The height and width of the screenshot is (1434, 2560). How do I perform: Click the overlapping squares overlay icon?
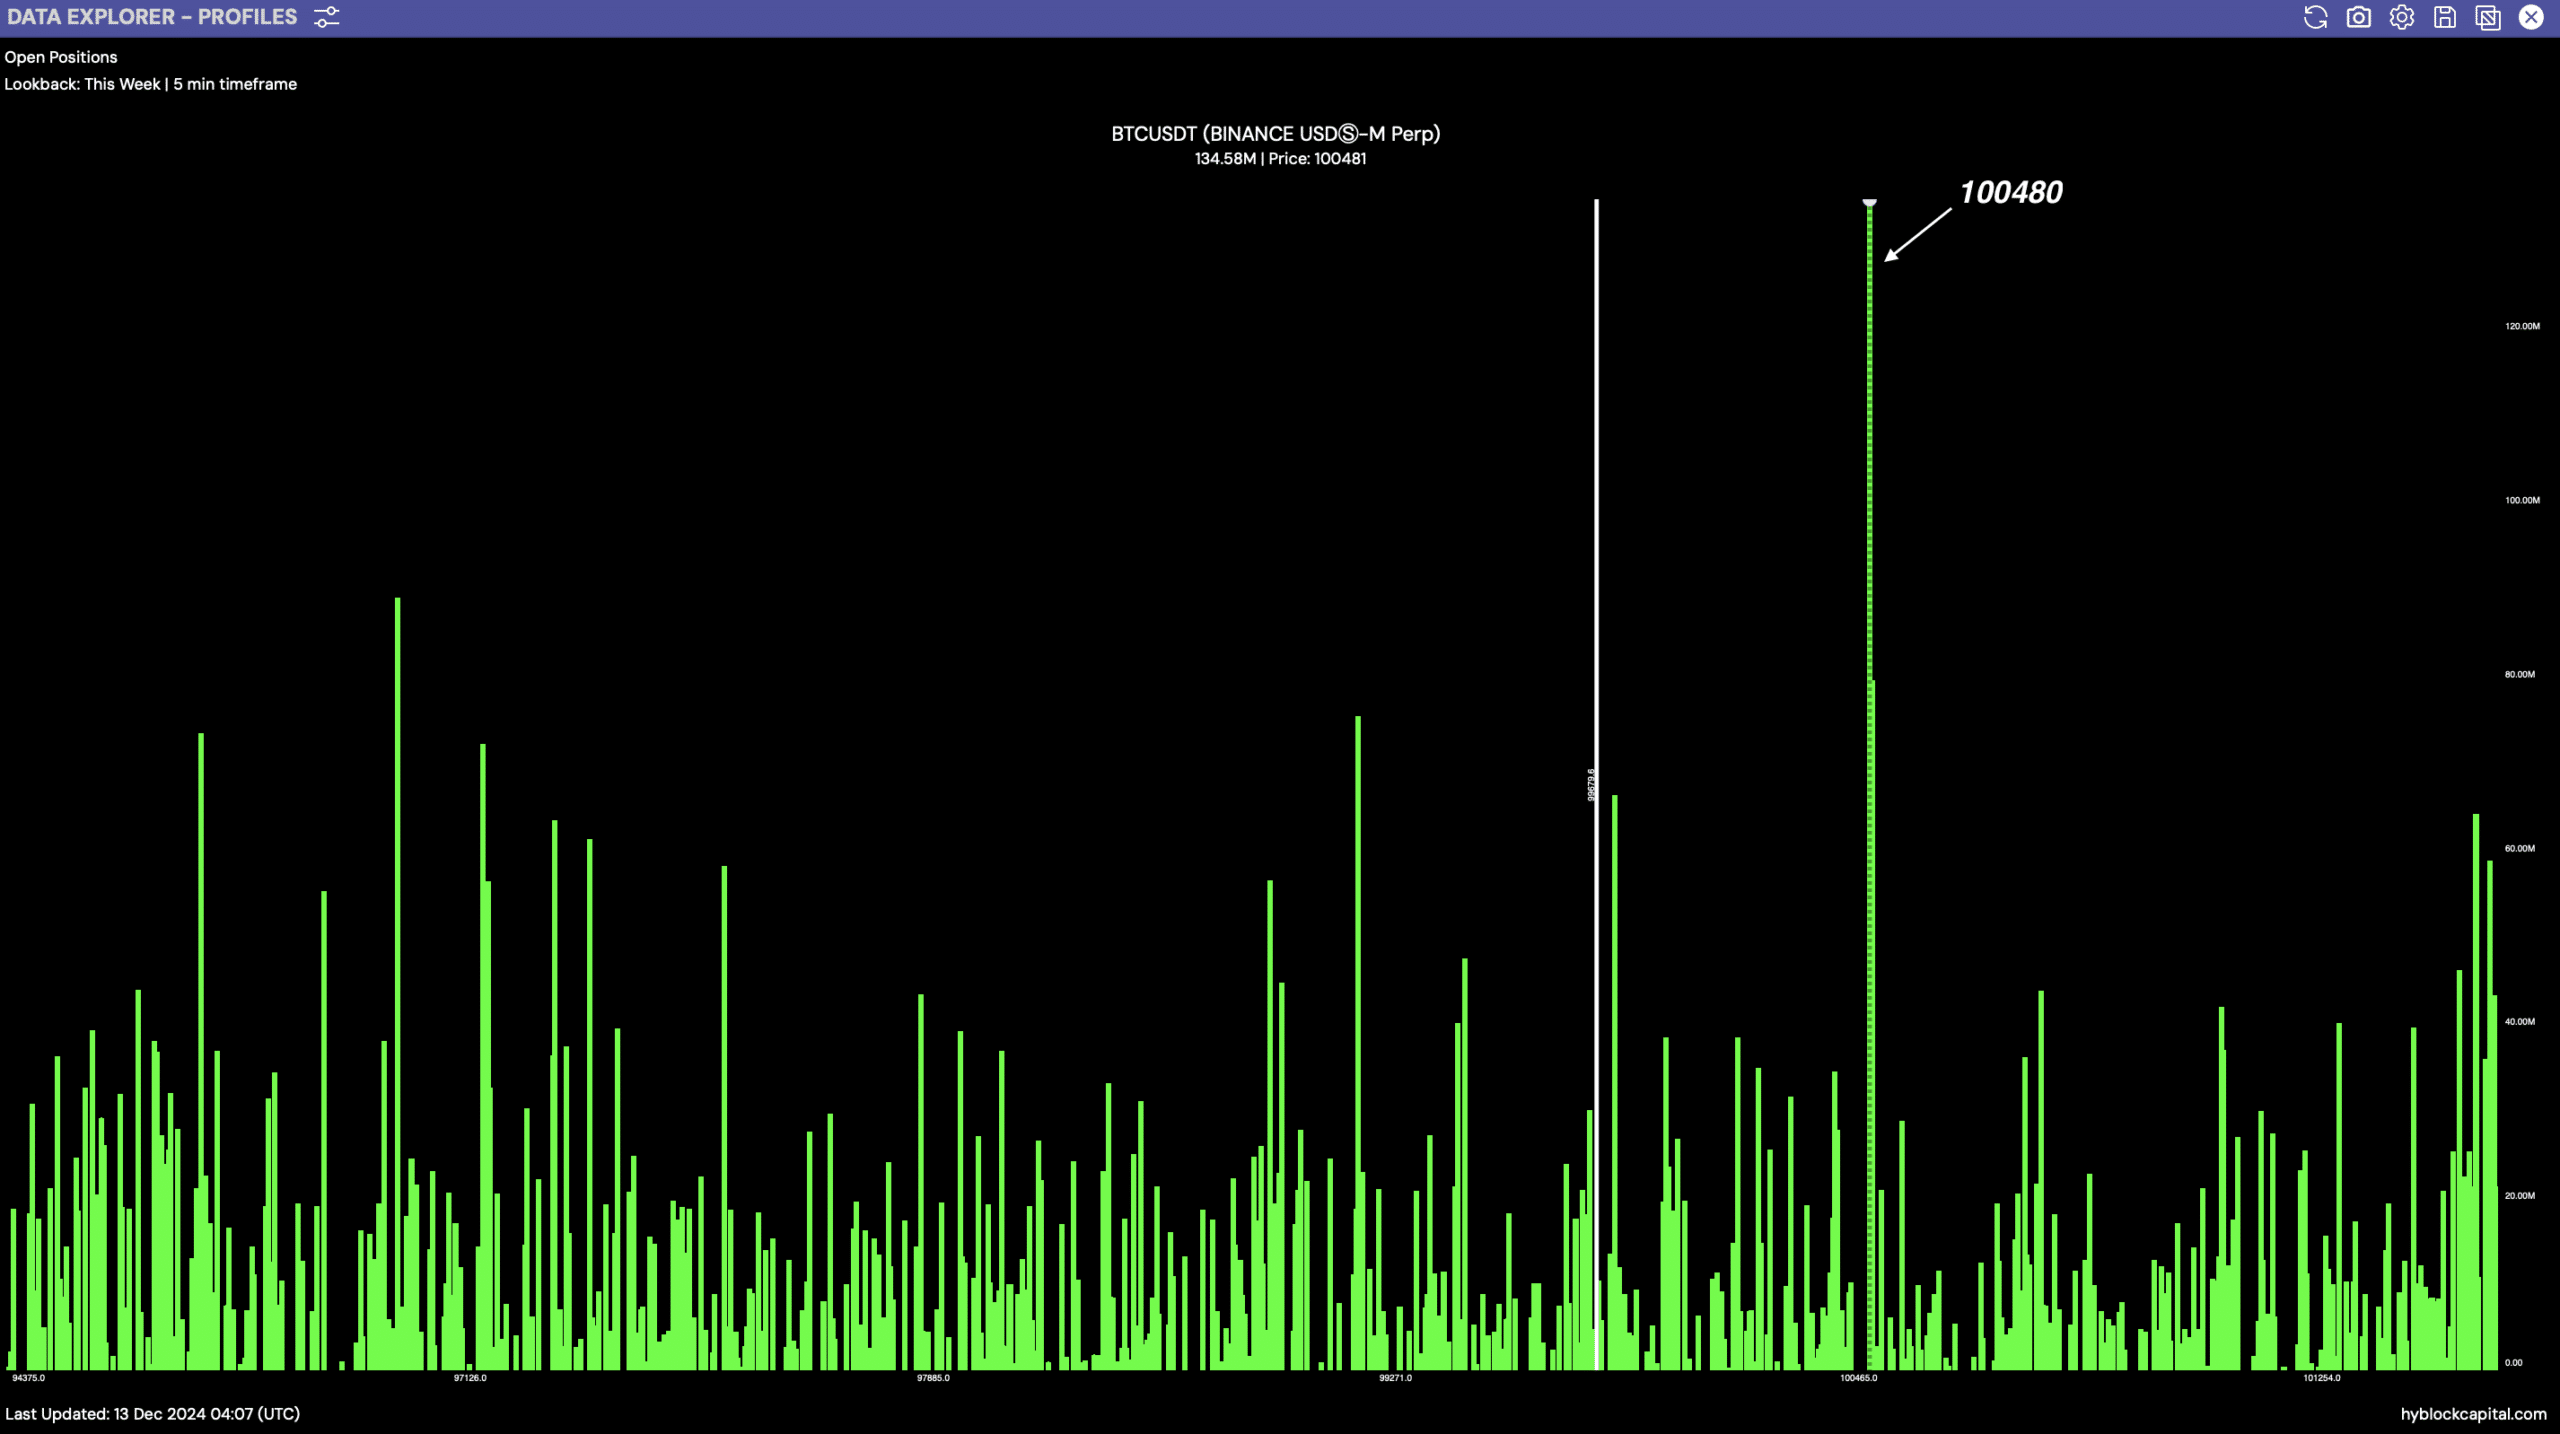pos(2487,17)
